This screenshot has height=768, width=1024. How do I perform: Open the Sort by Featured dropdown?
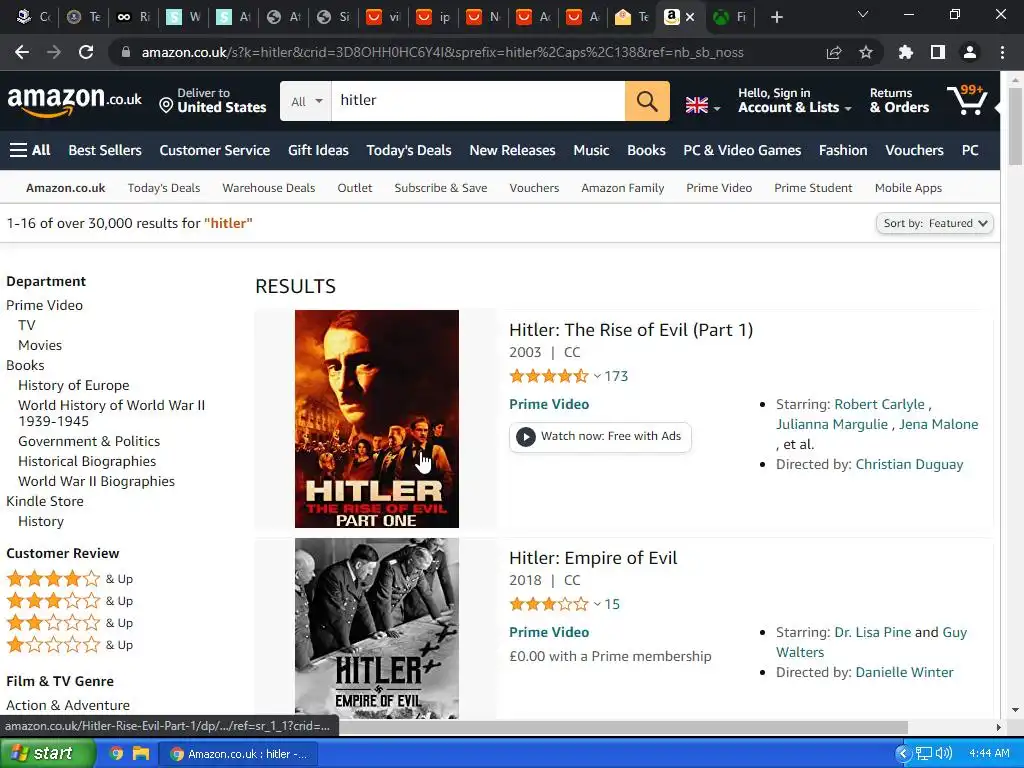935,223
